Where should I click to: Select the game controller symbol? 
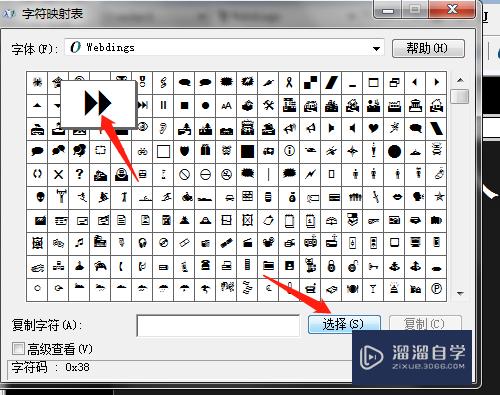tap(100, 266)
